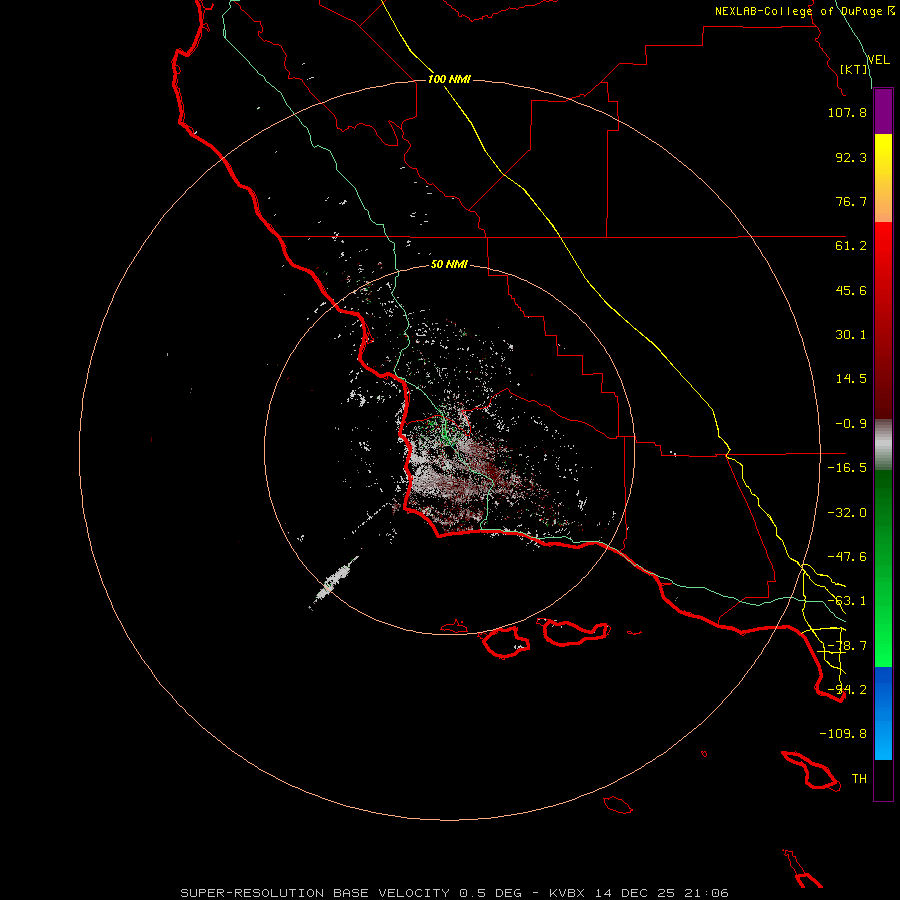Select the -78.7 velocity scale value
This screenshot has height=900, width=900.
847,646
